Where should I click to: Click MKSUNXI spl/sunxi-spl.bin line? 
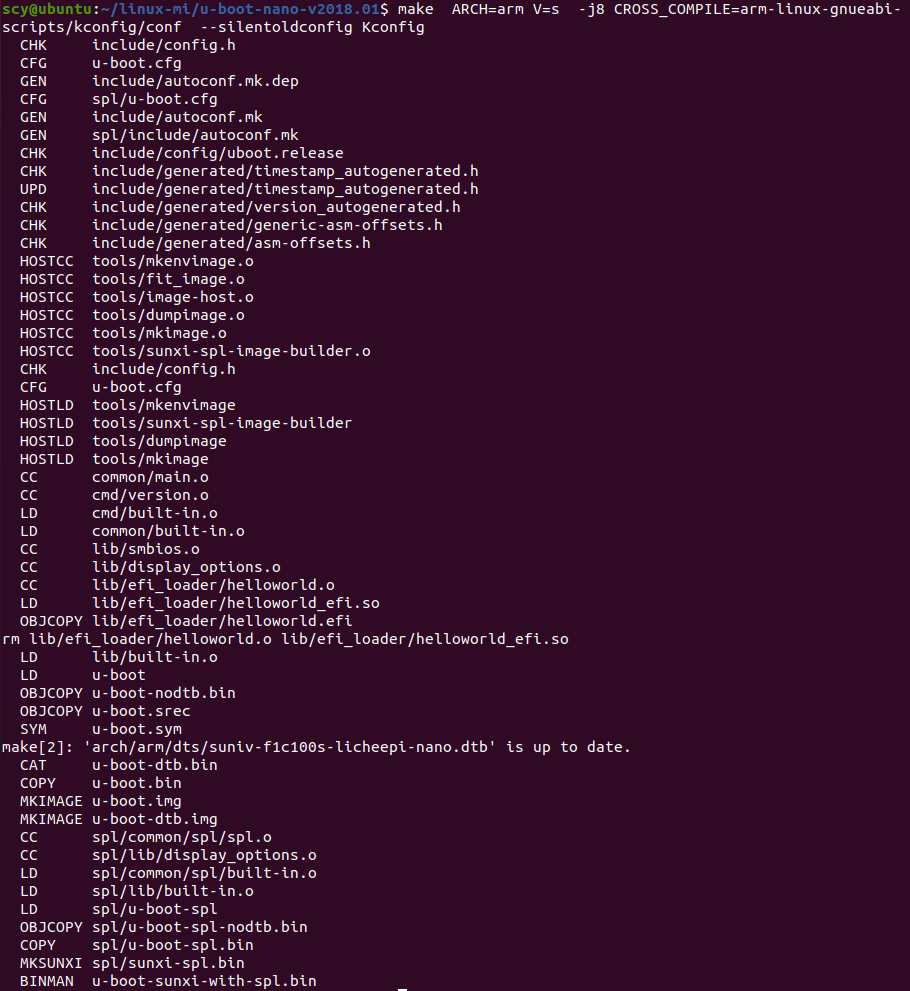point(132,964)
